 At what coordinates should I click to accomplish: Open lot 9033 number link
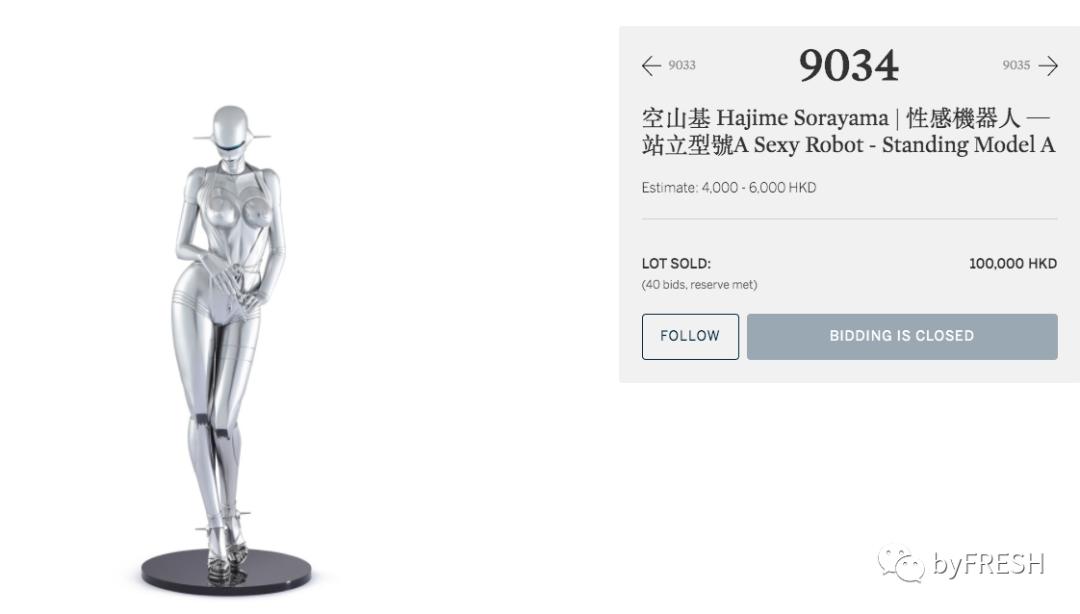click(x=682, y=65)
